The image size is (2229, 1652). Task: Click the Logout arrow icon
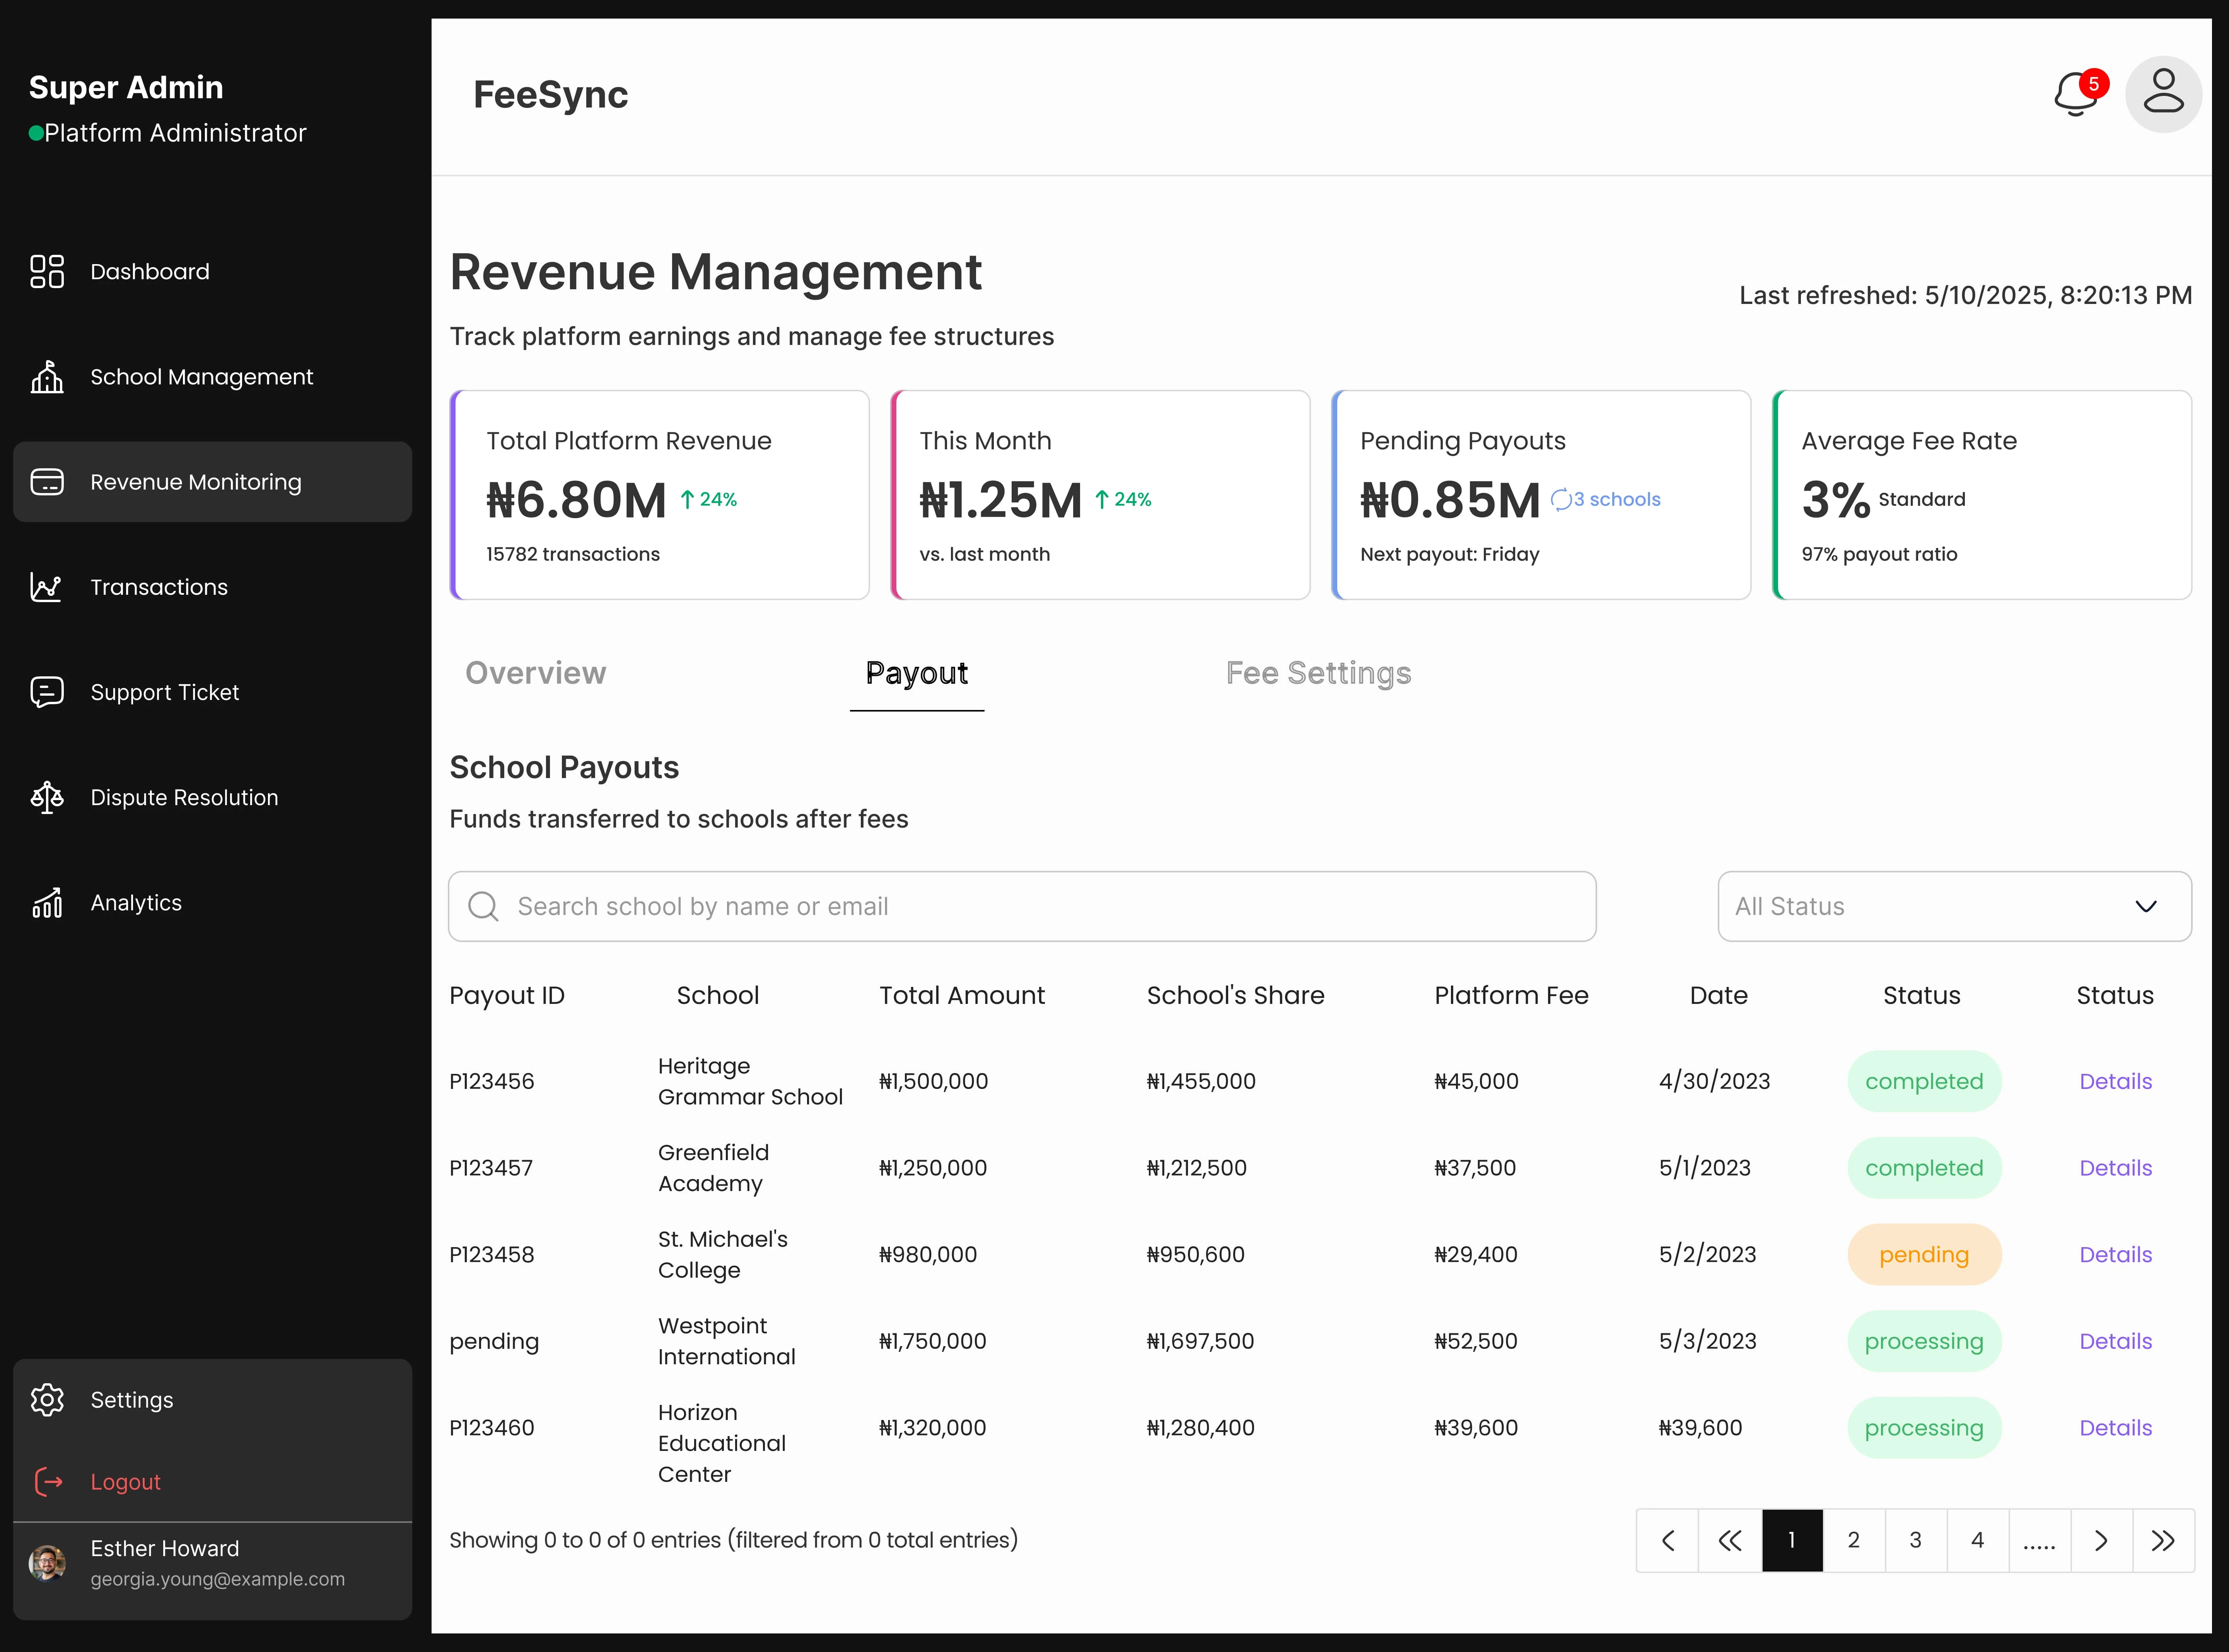(x=49, y=1481)
